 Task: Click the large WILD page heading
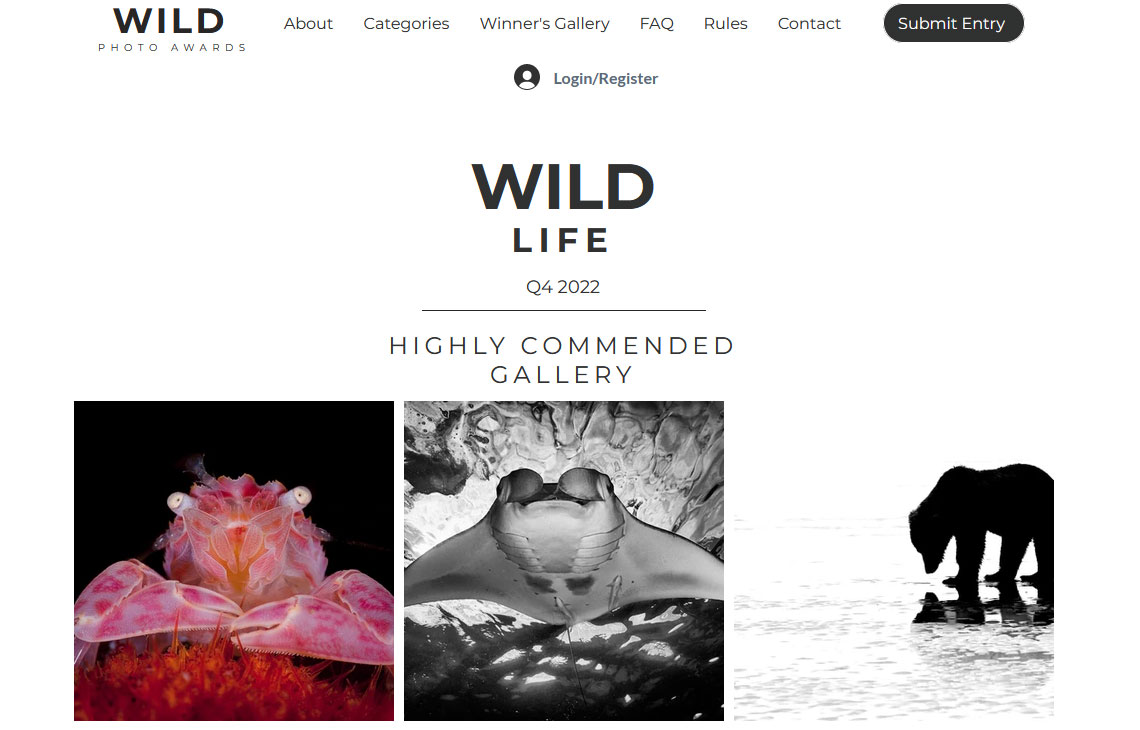563,187
